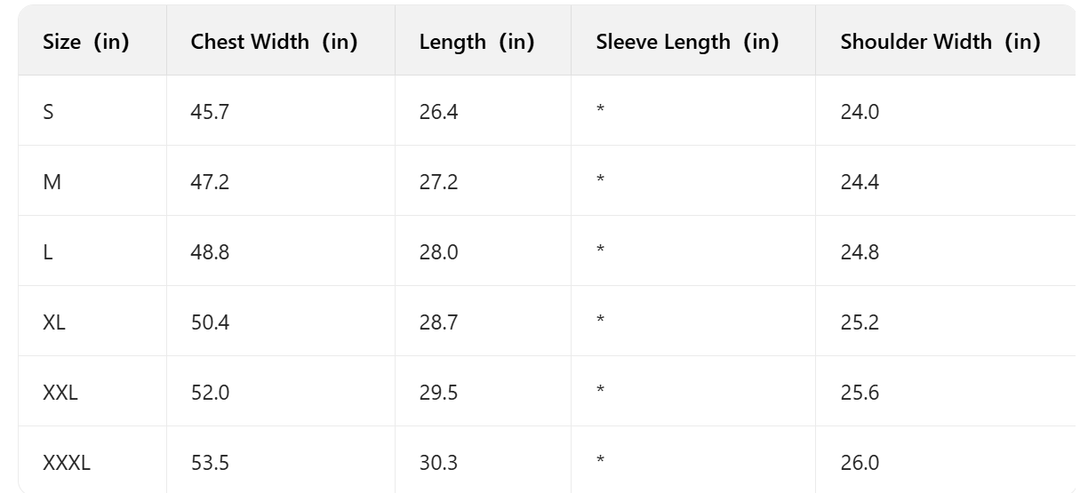Click the sleeve length asterisk for size S
The width and height of the screenshot is (1080, 493).
point(599,110)
